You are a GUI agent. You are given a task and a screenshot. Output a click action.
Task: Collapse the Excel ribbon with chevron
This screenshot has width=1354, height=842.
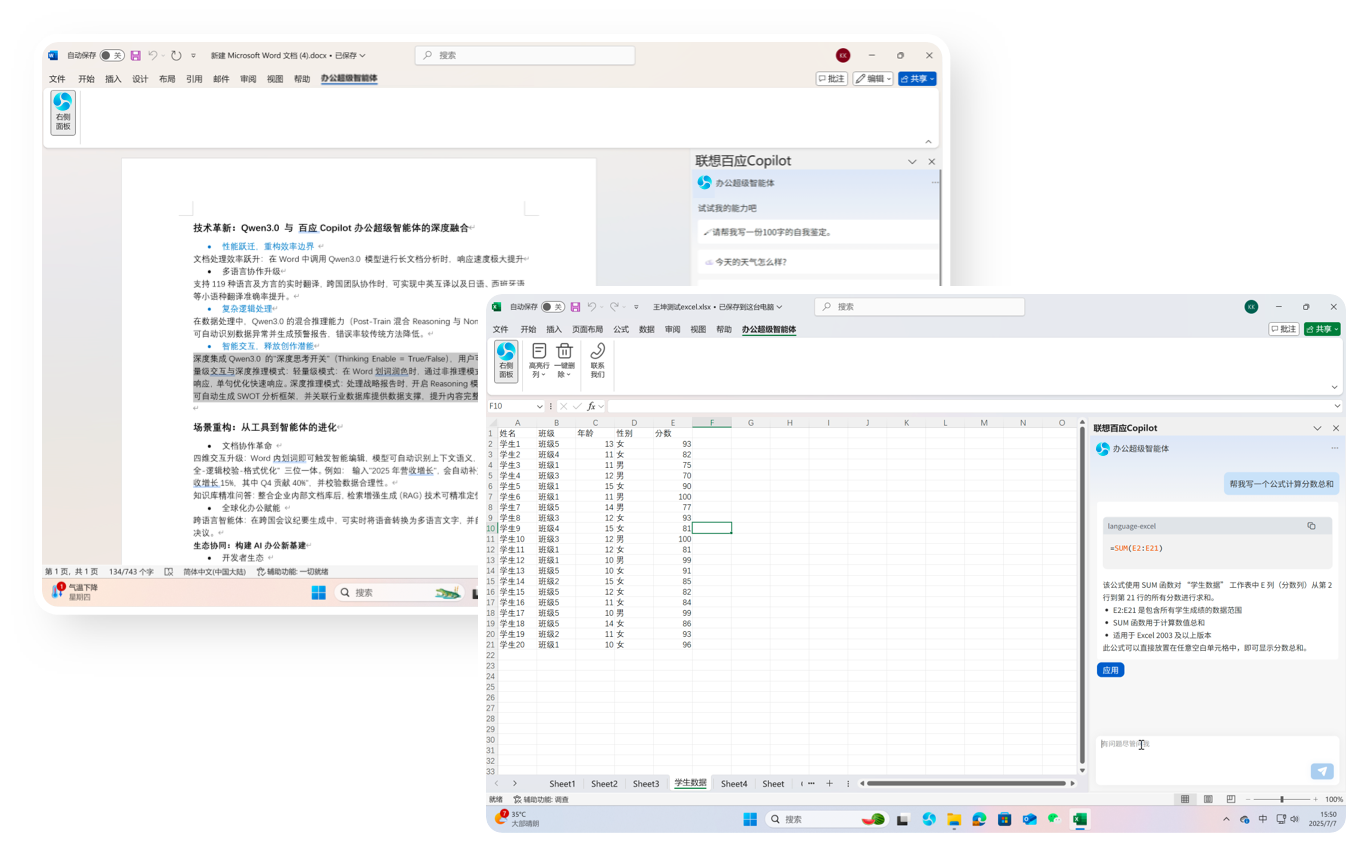click(1334, 387)
